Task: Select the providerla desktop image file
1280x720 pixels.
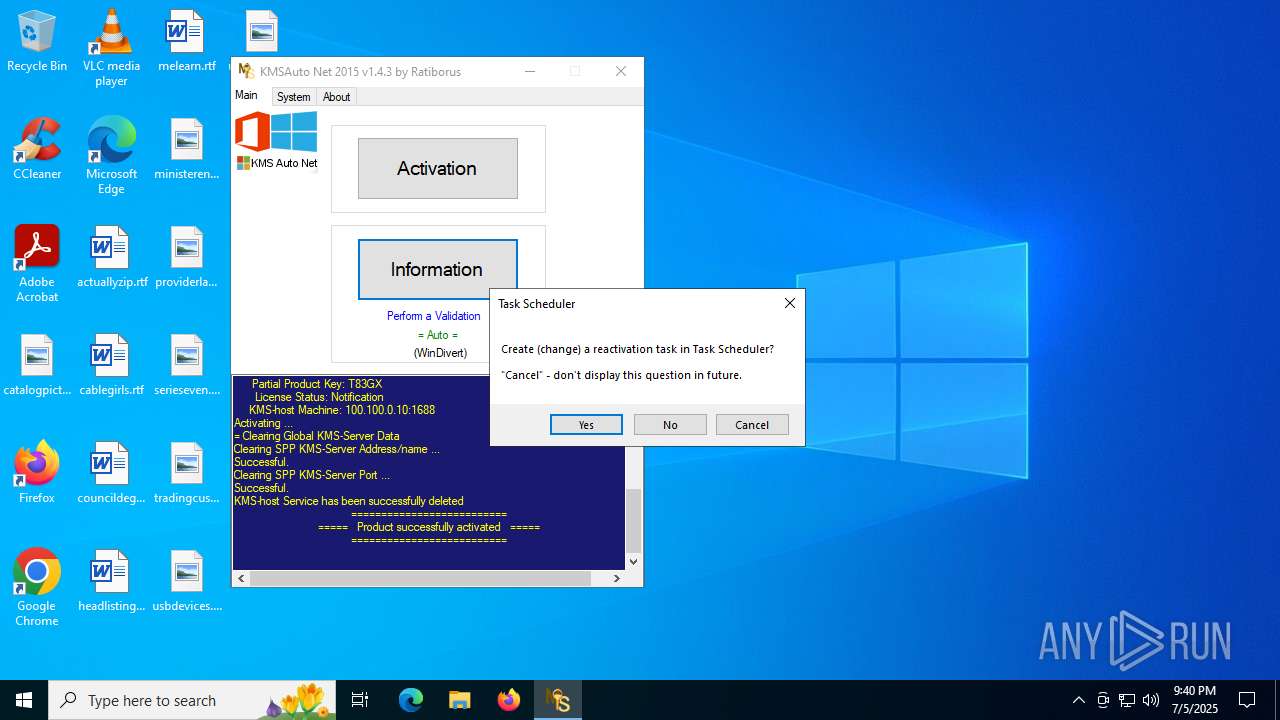Action: 186,258
